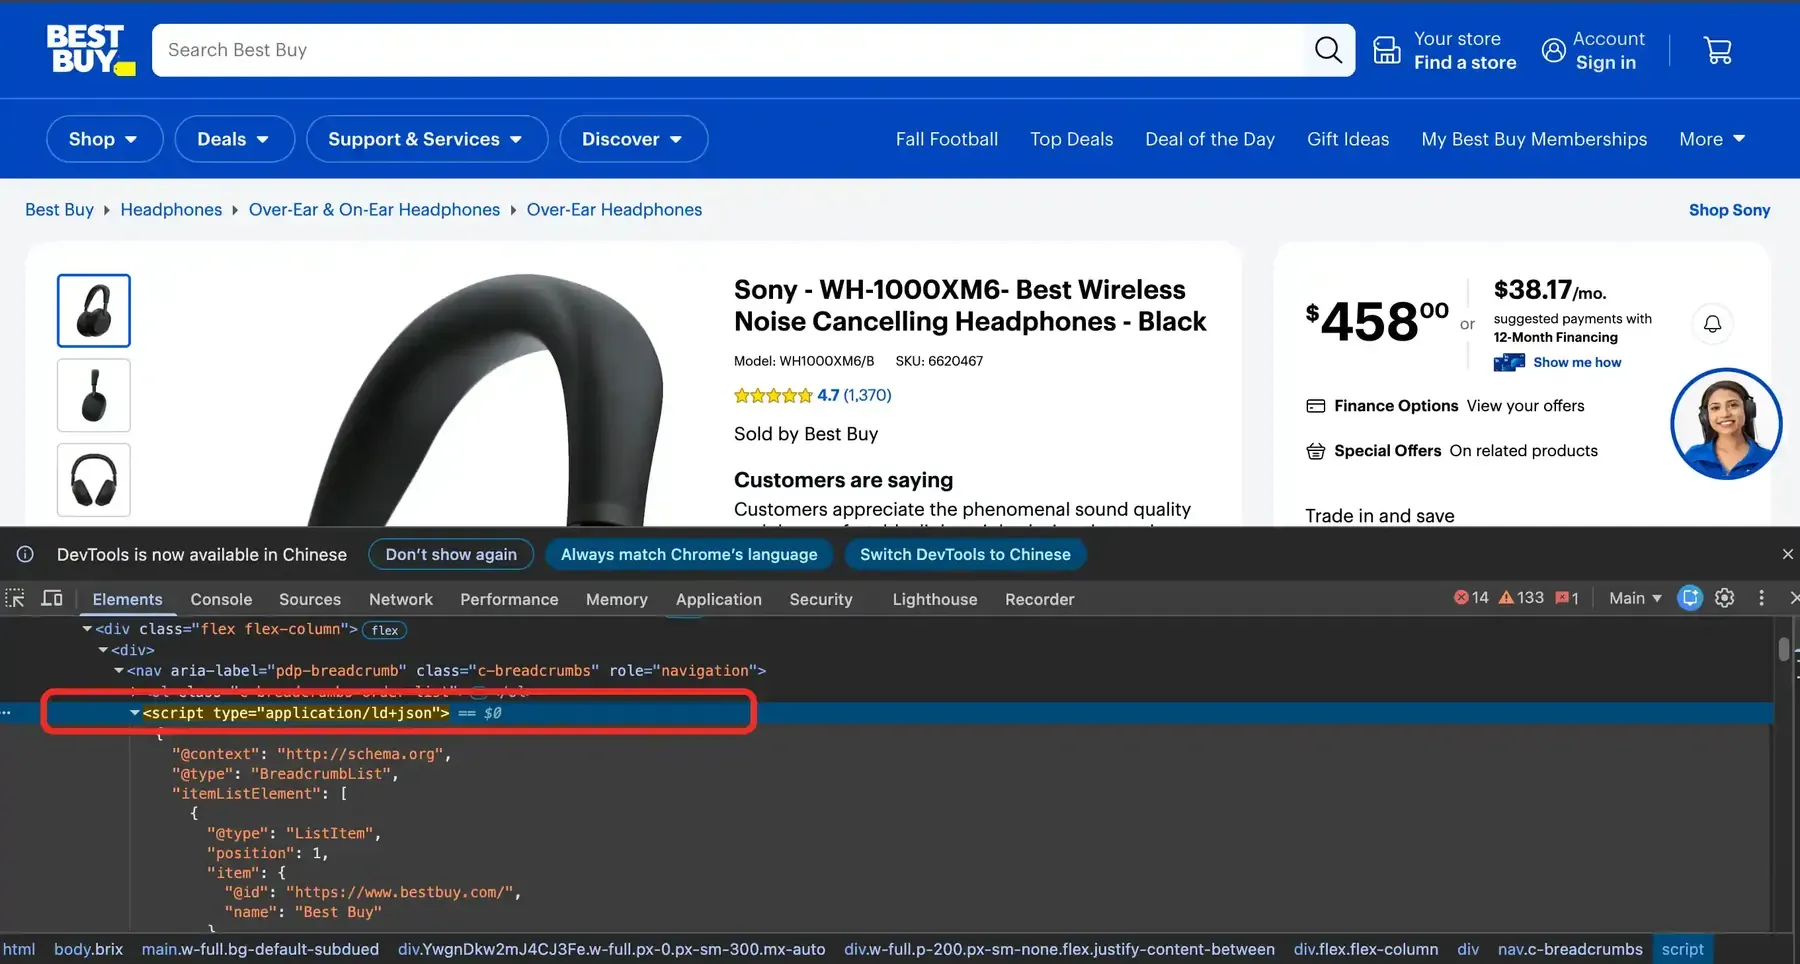1800x964 pixels.
Task: Select the first headphone thumbnail image
Action: (x=94, y=311)
